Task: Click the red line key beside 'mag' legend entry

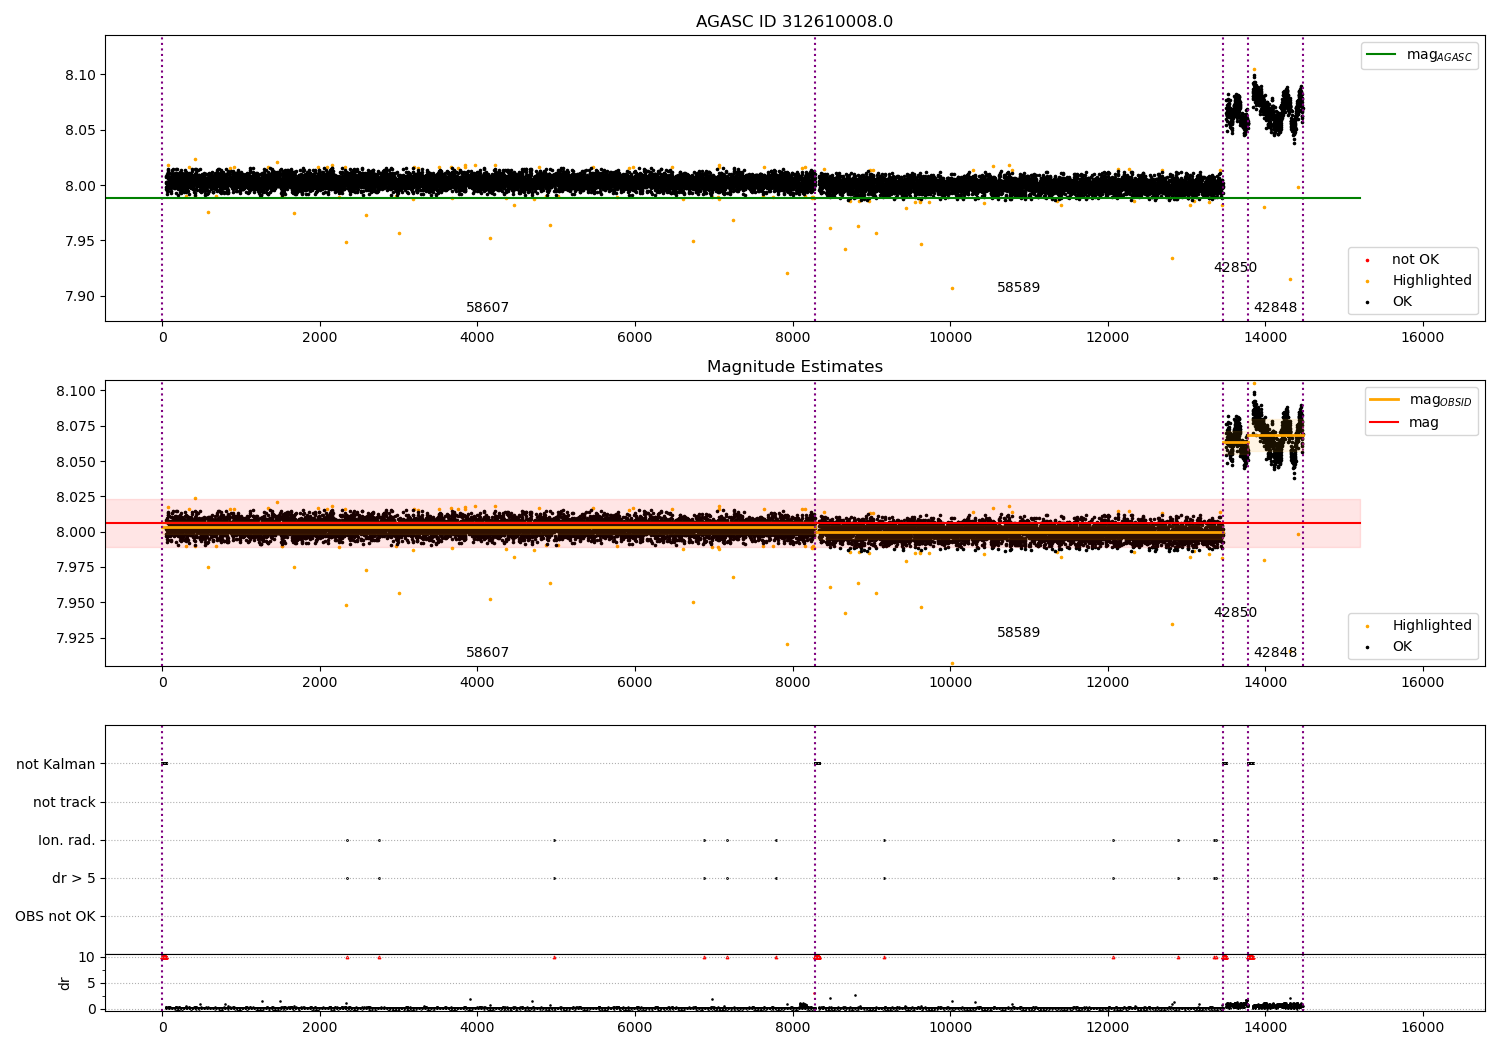Action: coord(1384,423)
